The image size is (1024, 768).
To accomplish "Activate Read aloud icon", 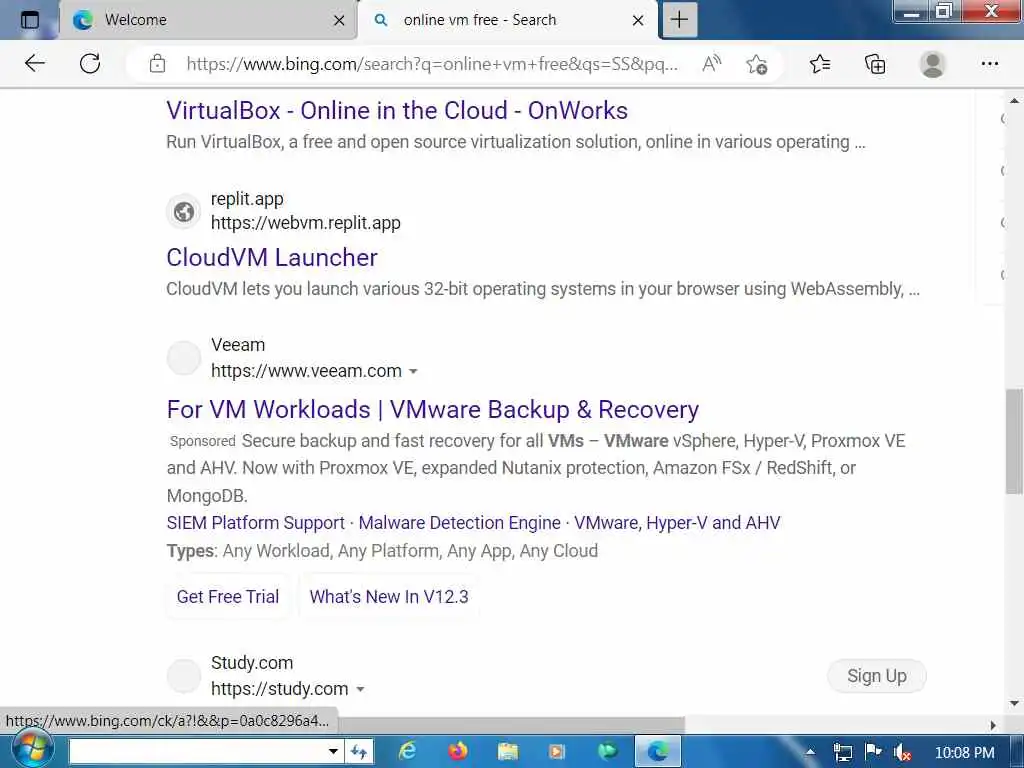I will click(x=711, y=63).
